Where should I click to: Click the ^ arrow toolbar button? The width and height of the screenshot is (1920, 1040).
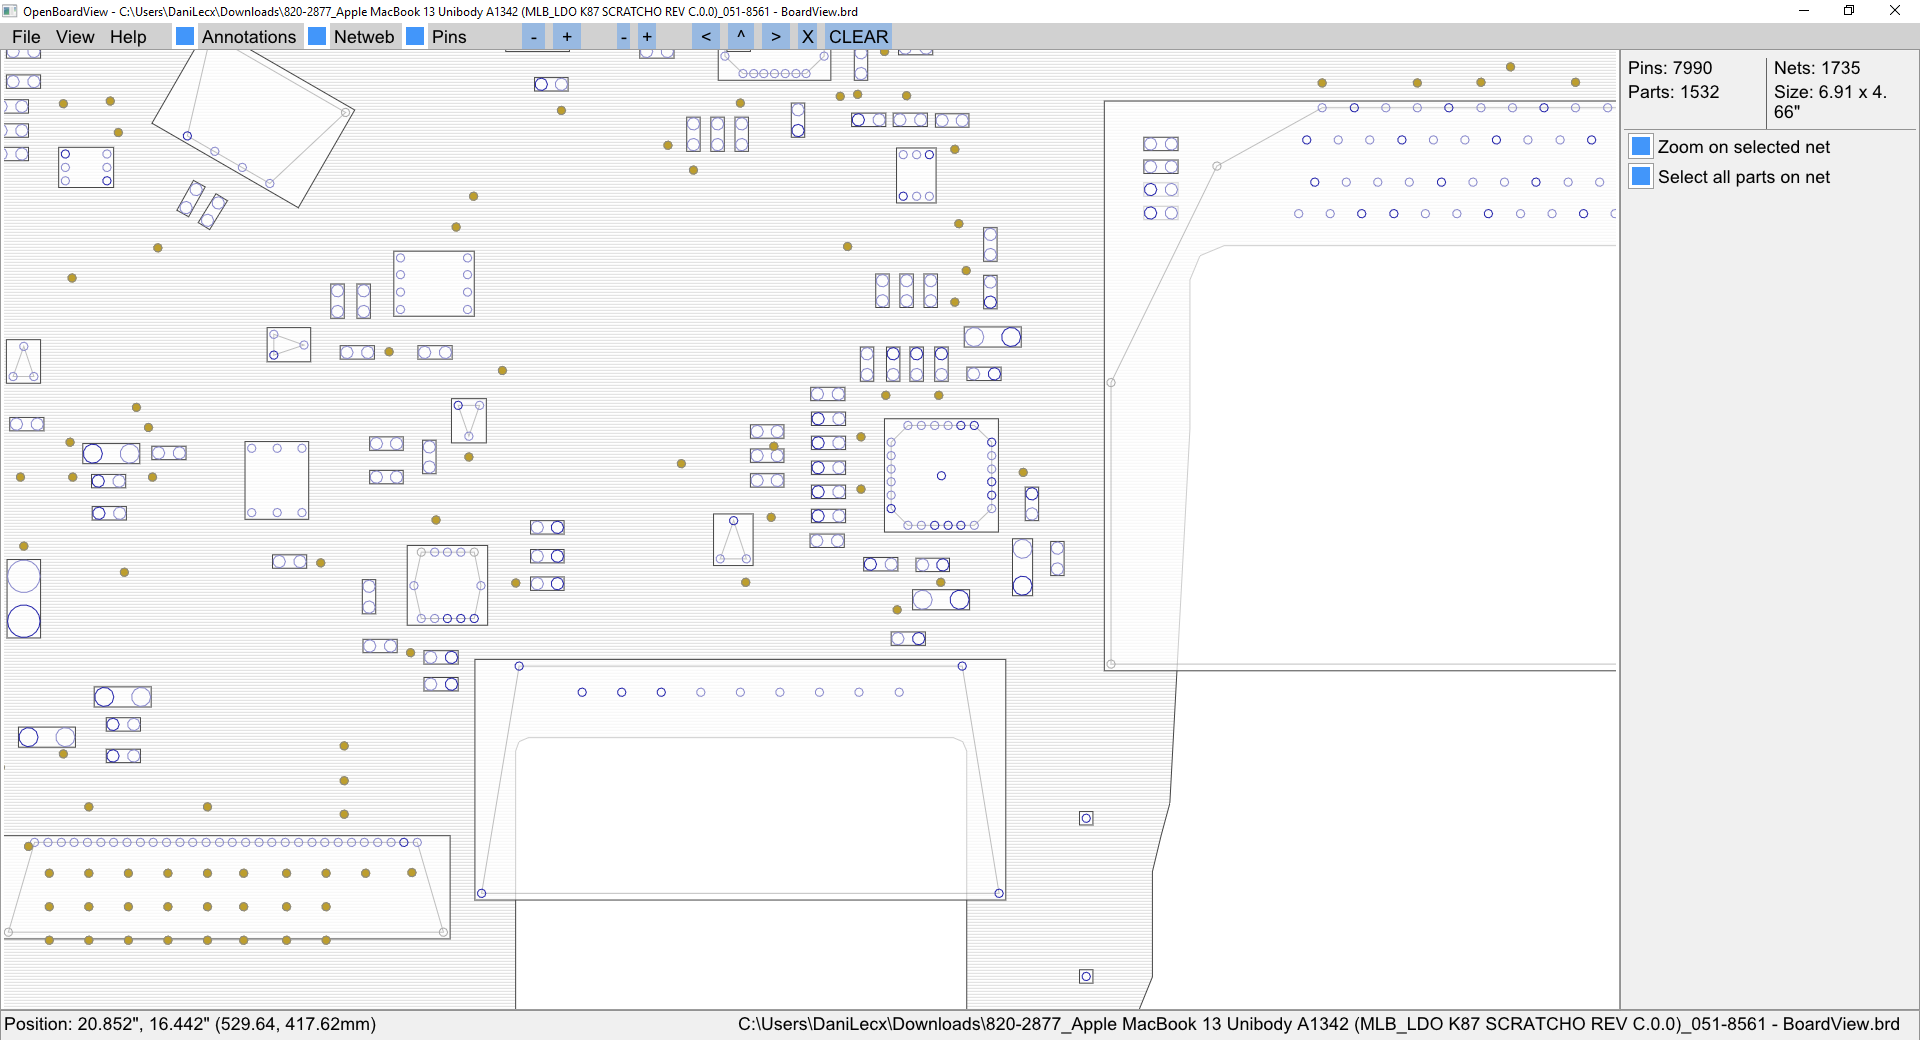[741, 37]
